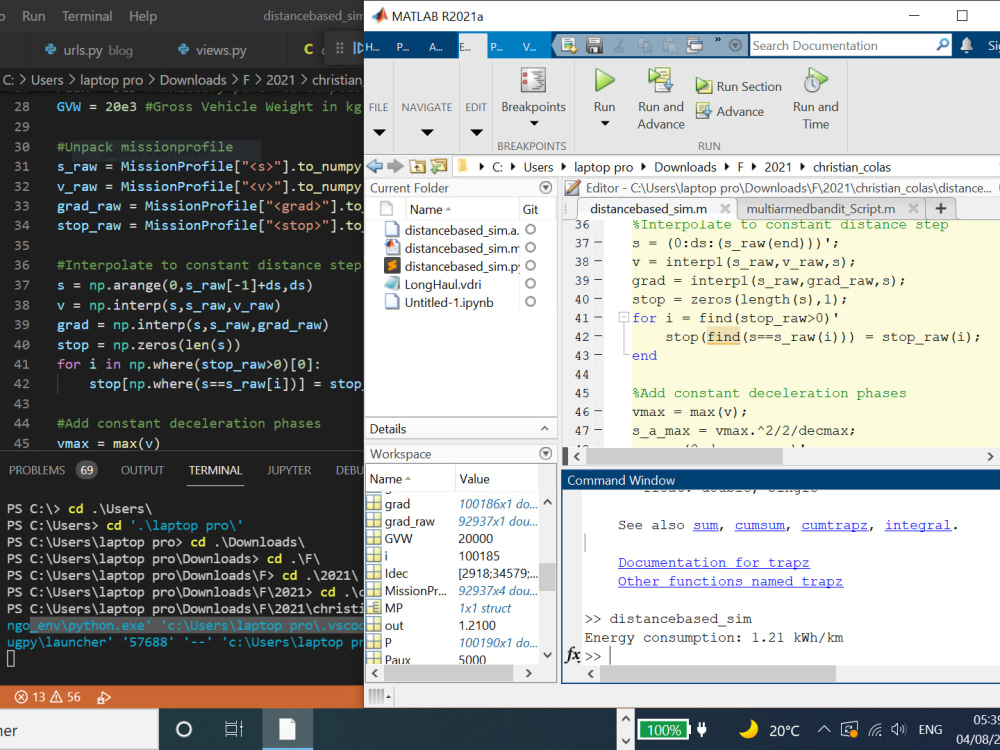Click the green Run button icon
This screenshot has width=1000, height=750.
[x=604, y=80]
